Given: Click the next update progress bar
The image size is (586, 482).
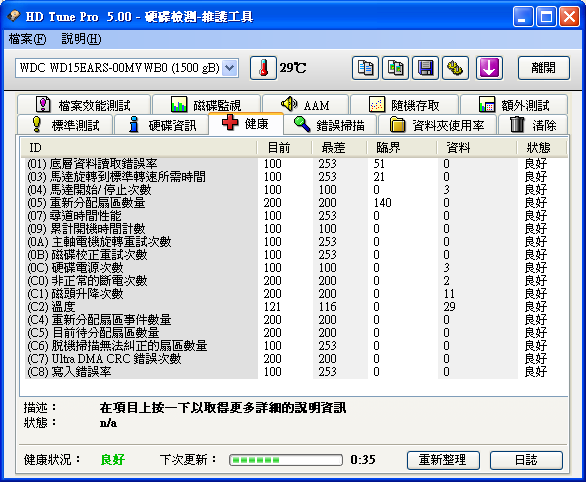Looking at the screenshot, I should pos(286,460).
